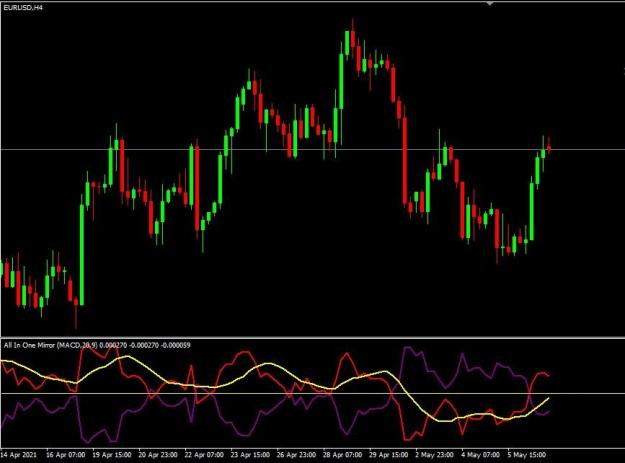Click the 19 Apr 15:00 time label
Image resolution: width=625 pixels, height=463 pixels.
[x=112, y=455]
